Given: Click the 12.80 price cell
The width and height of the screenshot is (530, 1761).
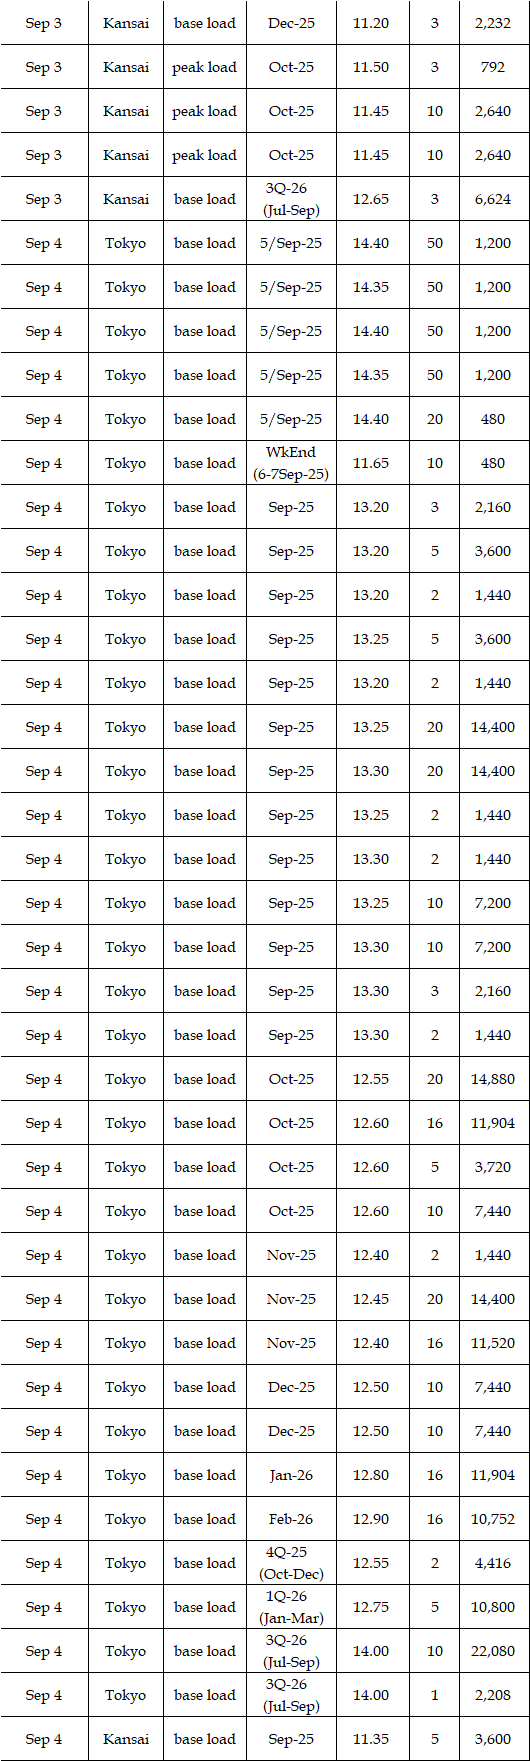Looking at the screenshot, I should click(x=371, y=1475).
